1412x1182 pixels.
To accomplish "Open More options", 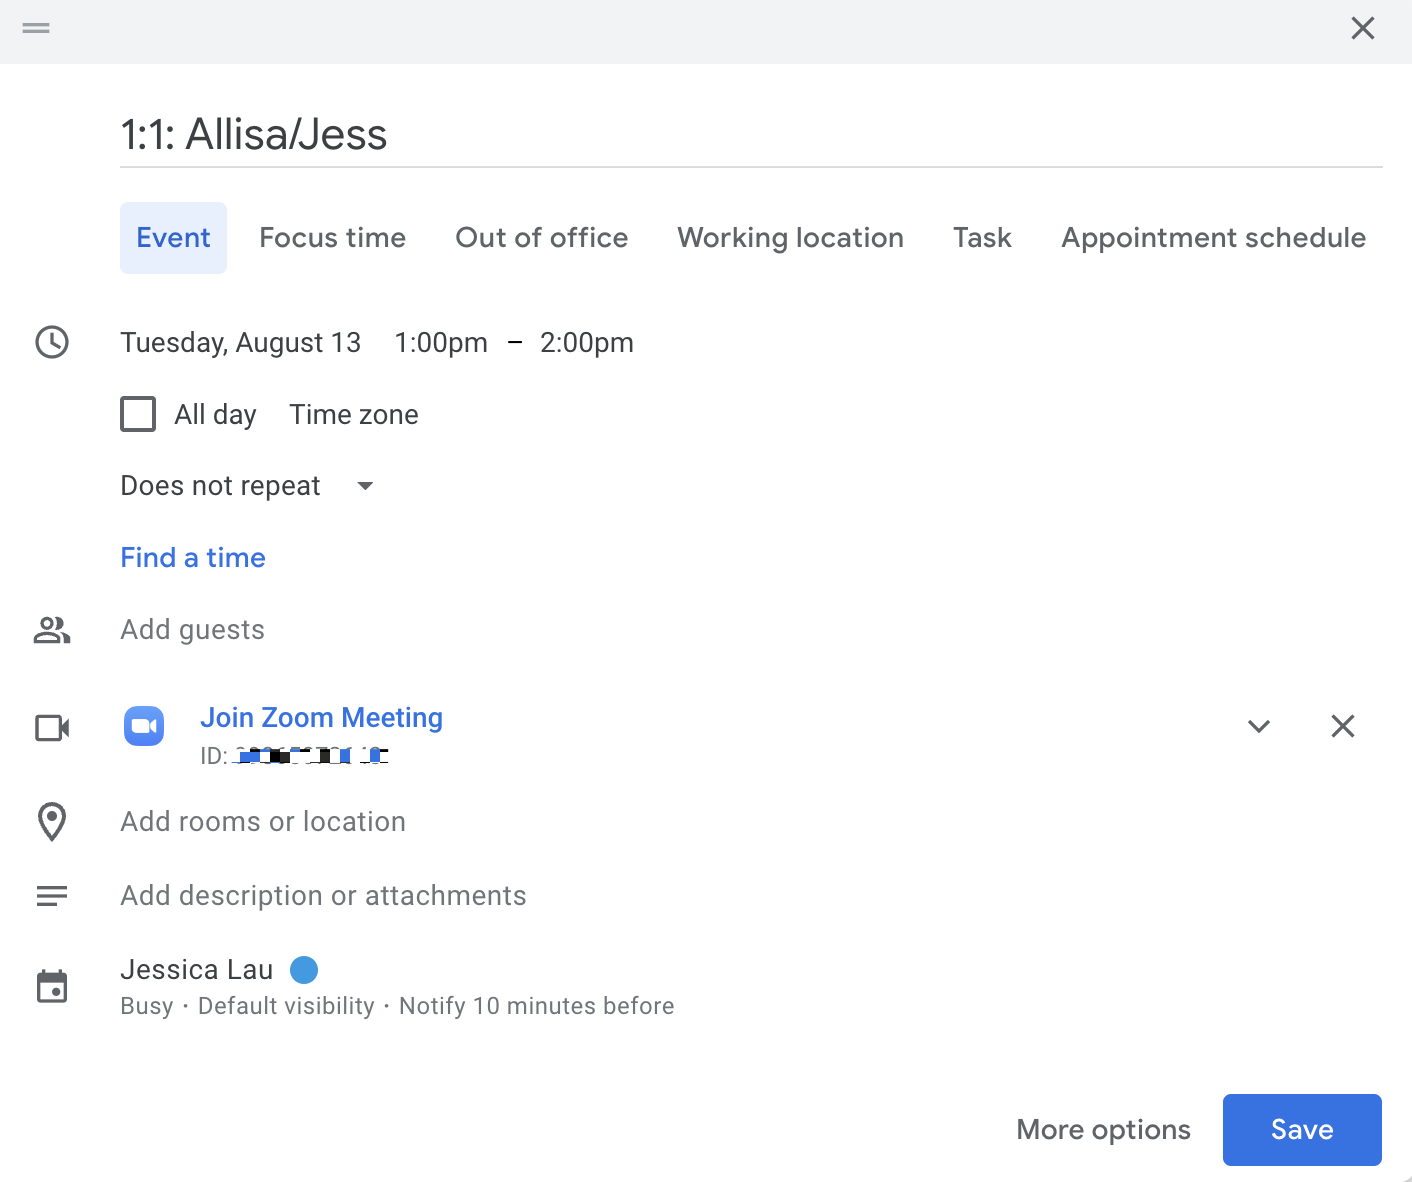I will tap(1103, 1130).
